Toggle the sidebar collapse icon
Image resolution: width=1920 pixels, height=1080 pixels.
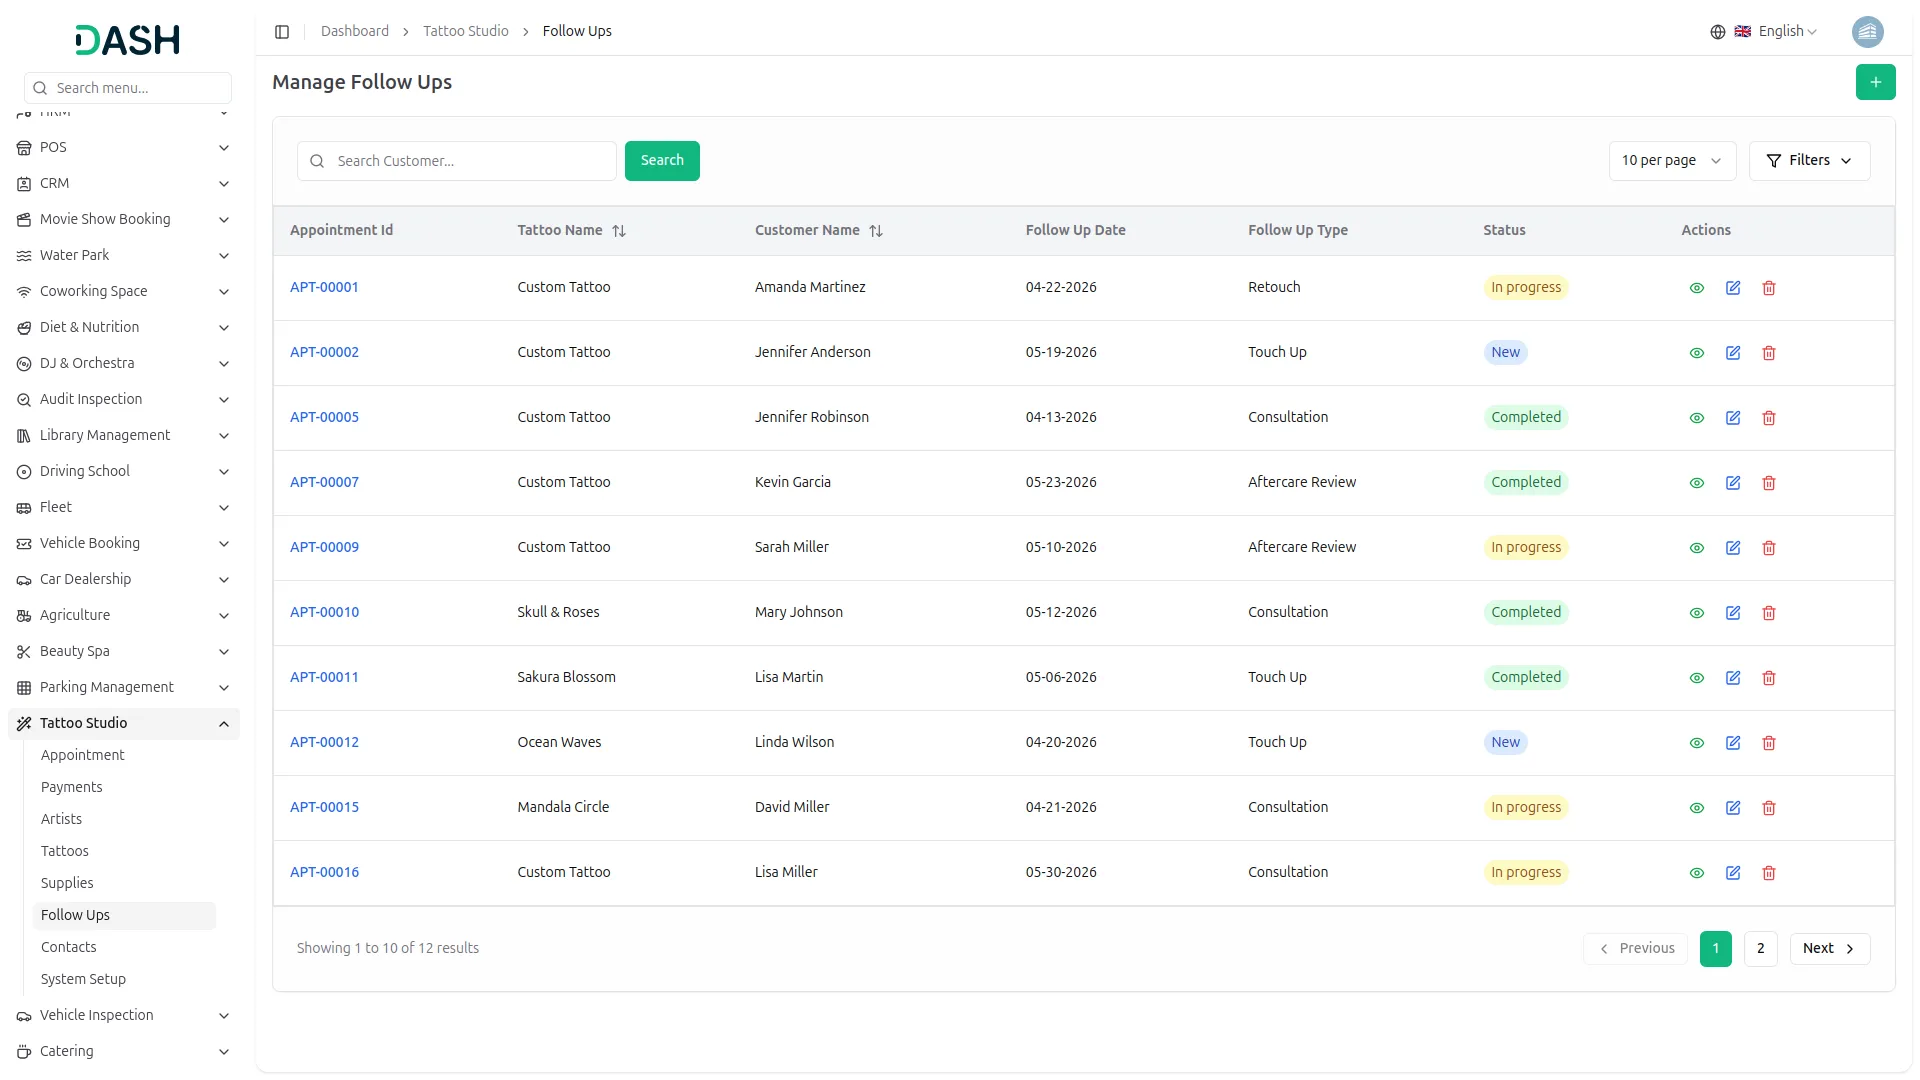[x=282, y=32]
